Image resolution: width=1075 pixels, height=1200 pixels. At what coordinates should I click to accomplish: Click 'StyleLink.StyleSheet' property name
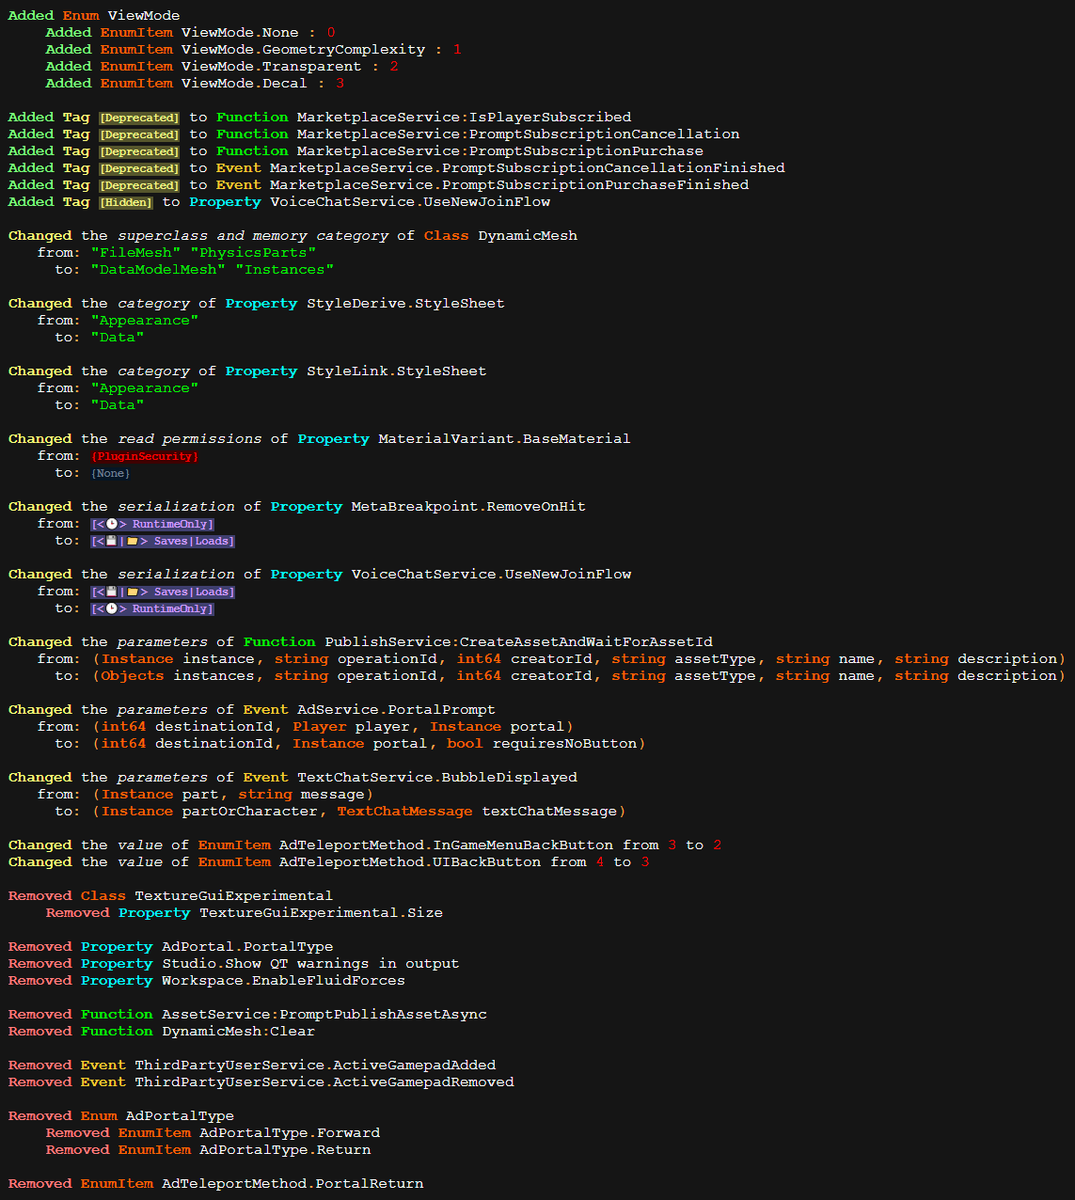coord(396,371)
